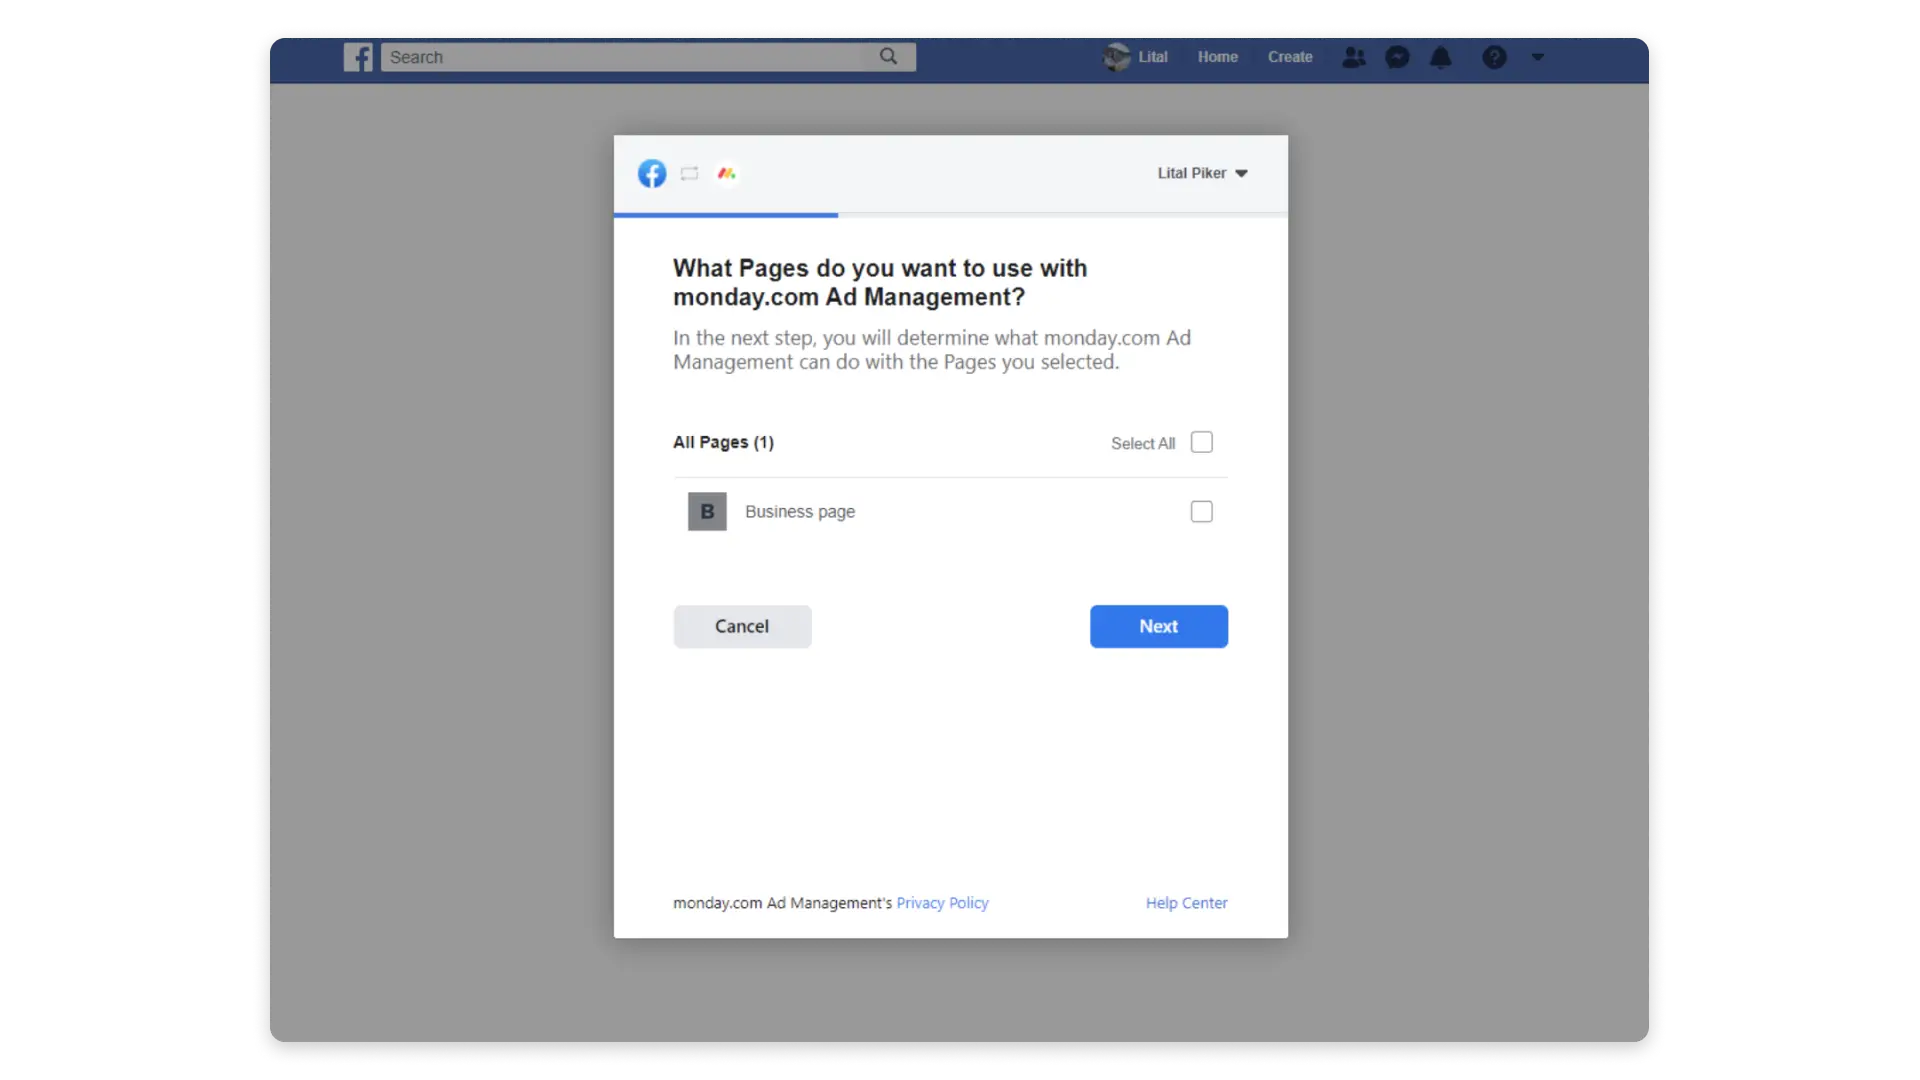
Task: Open Create in the top bar
Action: pos(1290,57)
